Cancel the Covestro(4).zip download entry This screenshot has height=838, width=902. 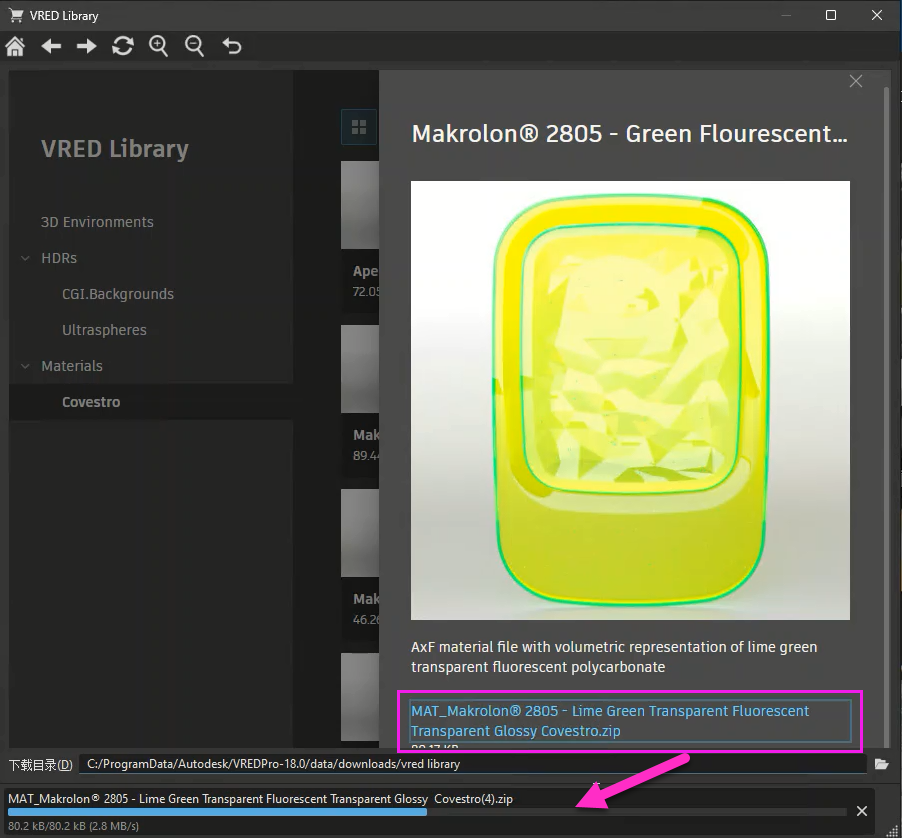click(x=862, y=811)
